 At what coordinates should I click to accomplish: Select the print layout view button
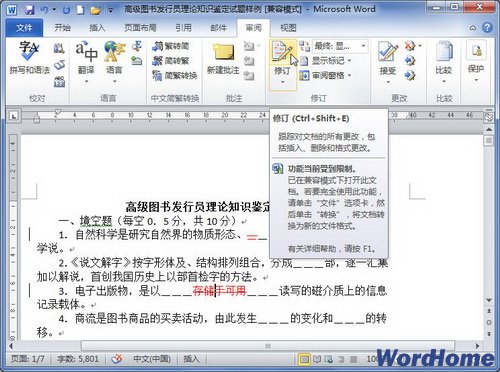(x=304, y=359)
